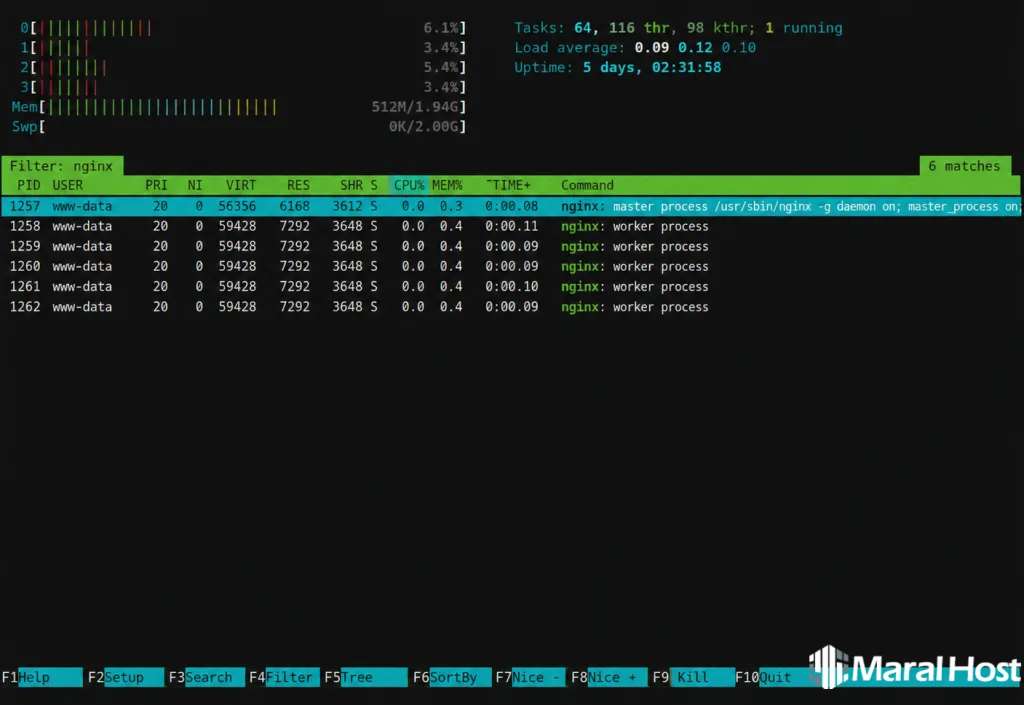
Task: Click RES value 6168
Action: (295, 206)
